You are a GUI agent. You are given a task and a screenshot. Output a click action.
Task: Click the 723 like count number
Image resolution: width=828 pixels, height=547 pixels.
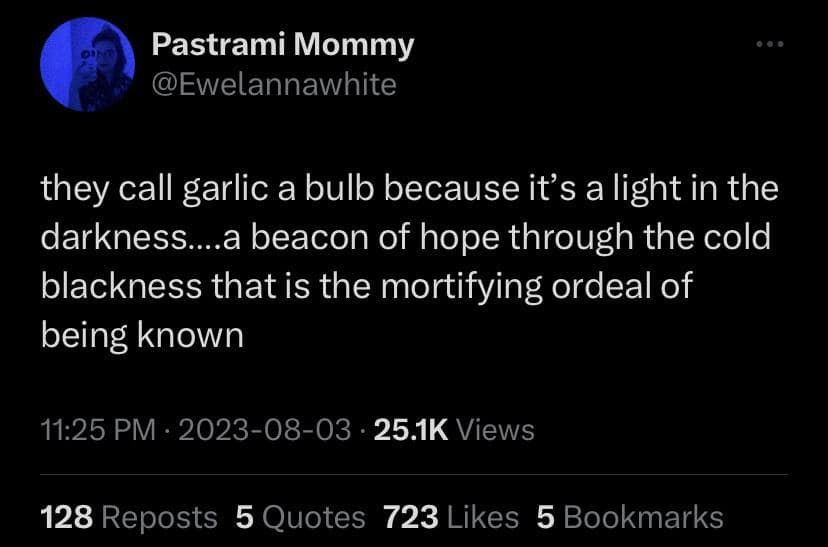[411, 517]
